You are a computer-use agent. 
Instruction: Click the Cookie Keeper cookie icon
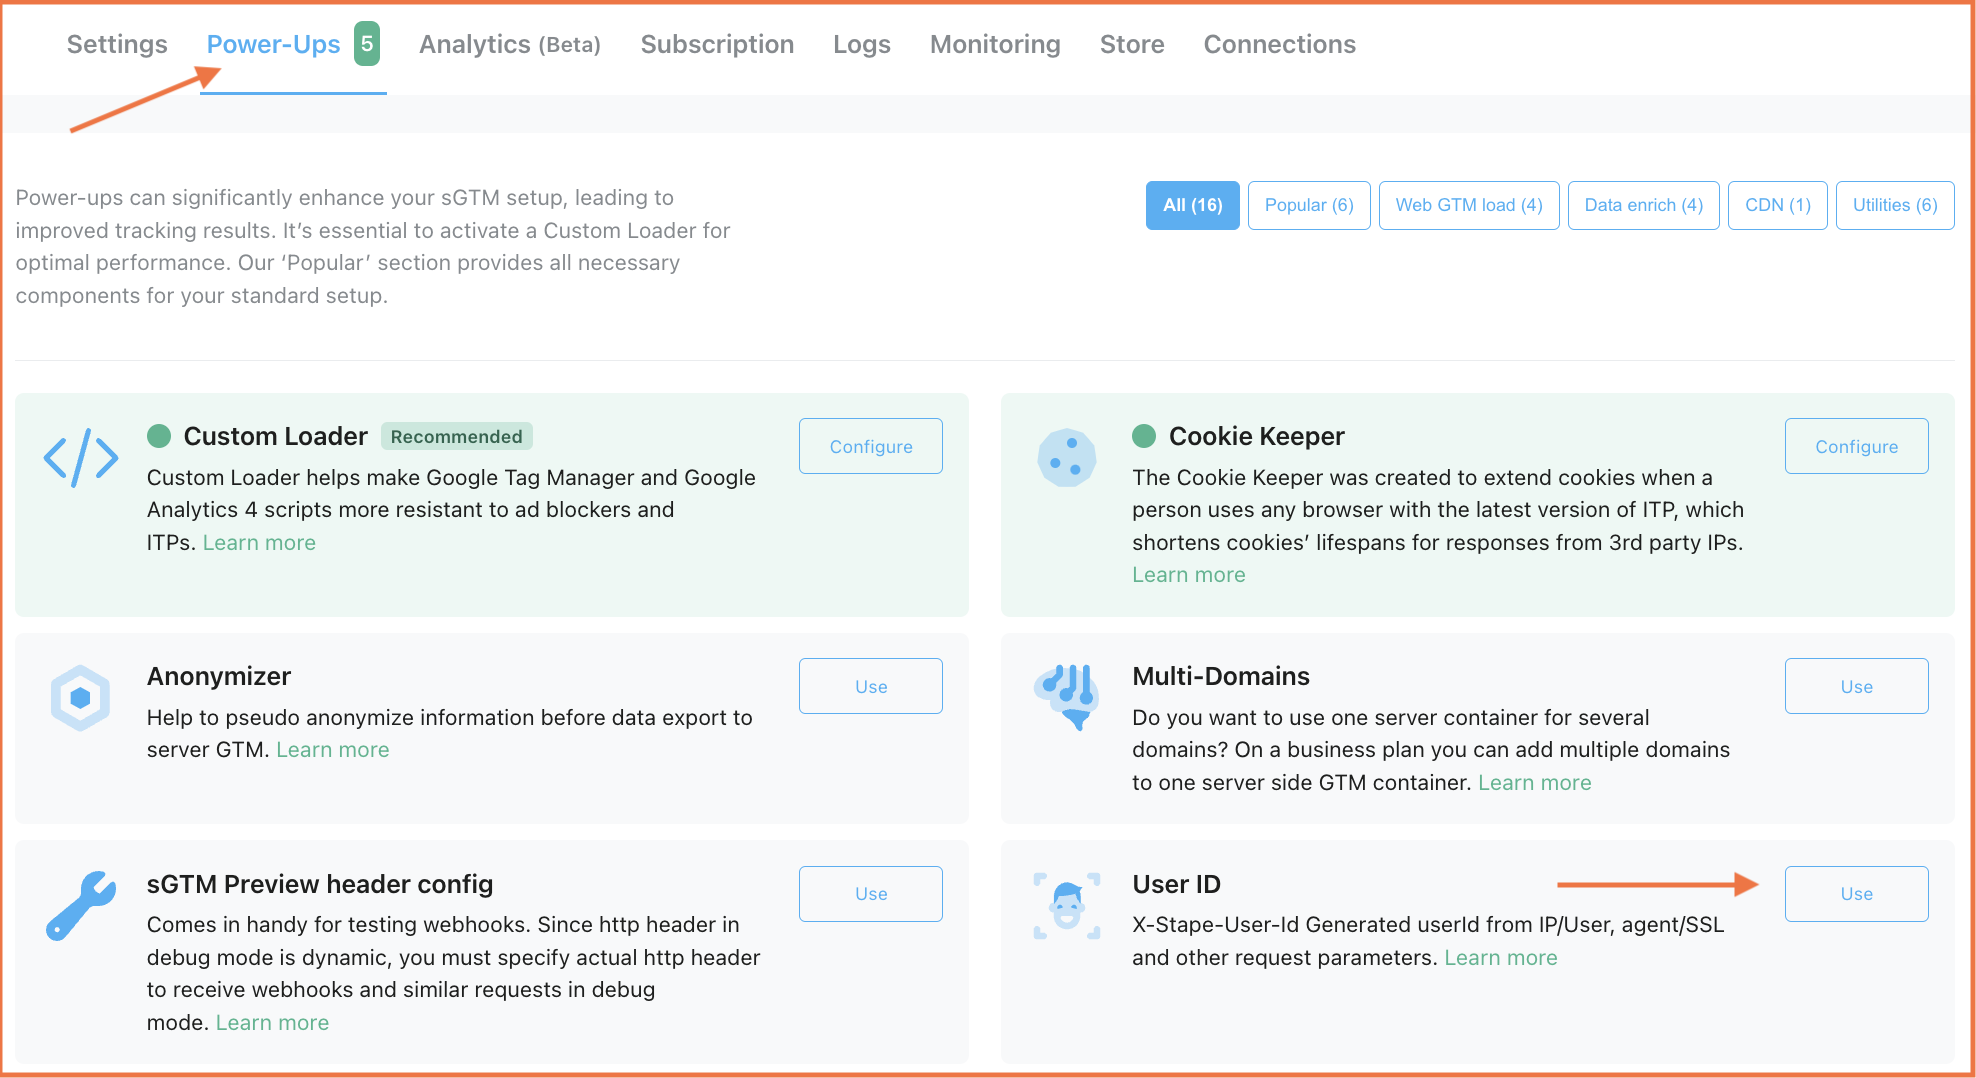(1067, 458)
